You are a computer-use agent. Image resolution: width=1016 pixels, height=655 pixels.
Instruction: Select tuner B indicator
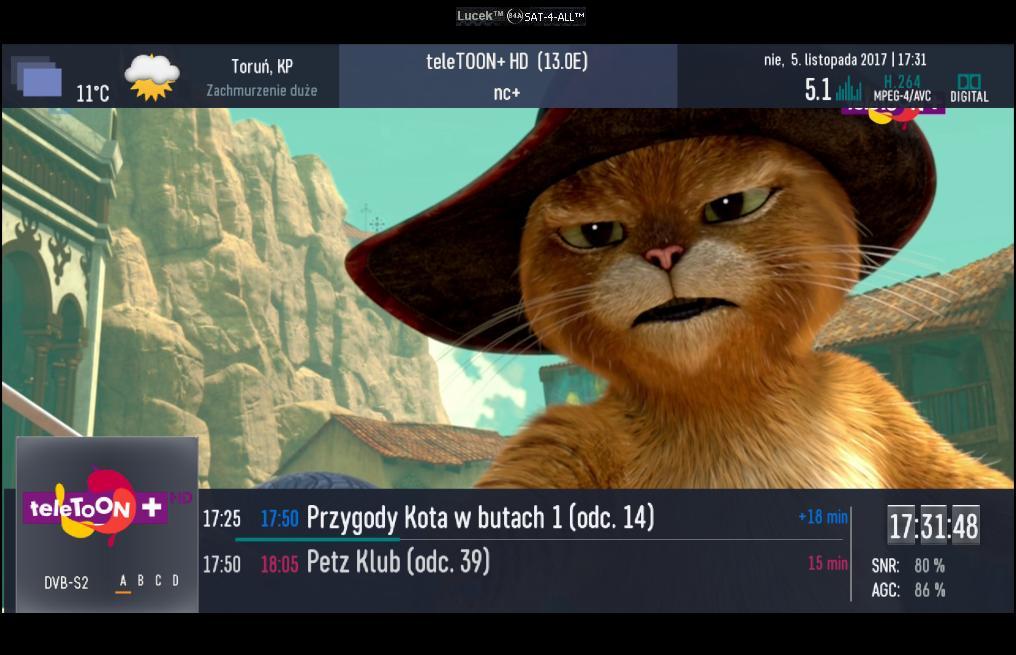(141, 580)
